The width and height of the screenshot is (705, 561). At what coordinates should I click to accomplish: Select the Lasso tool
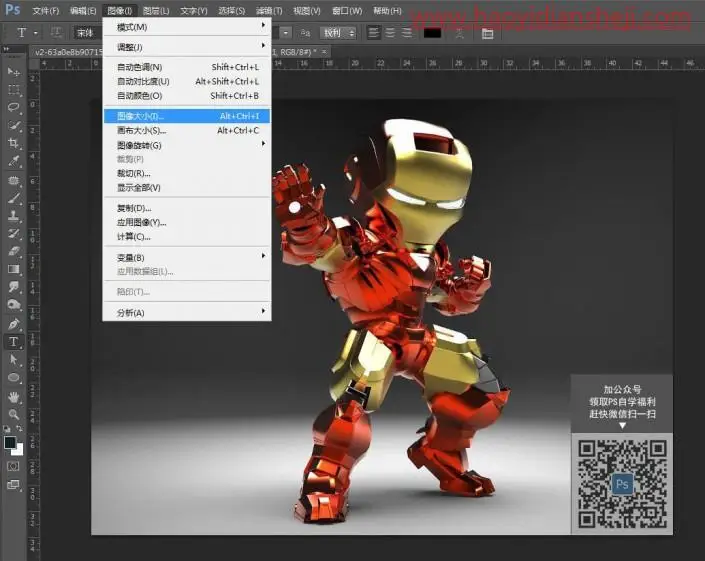[13, 107]
